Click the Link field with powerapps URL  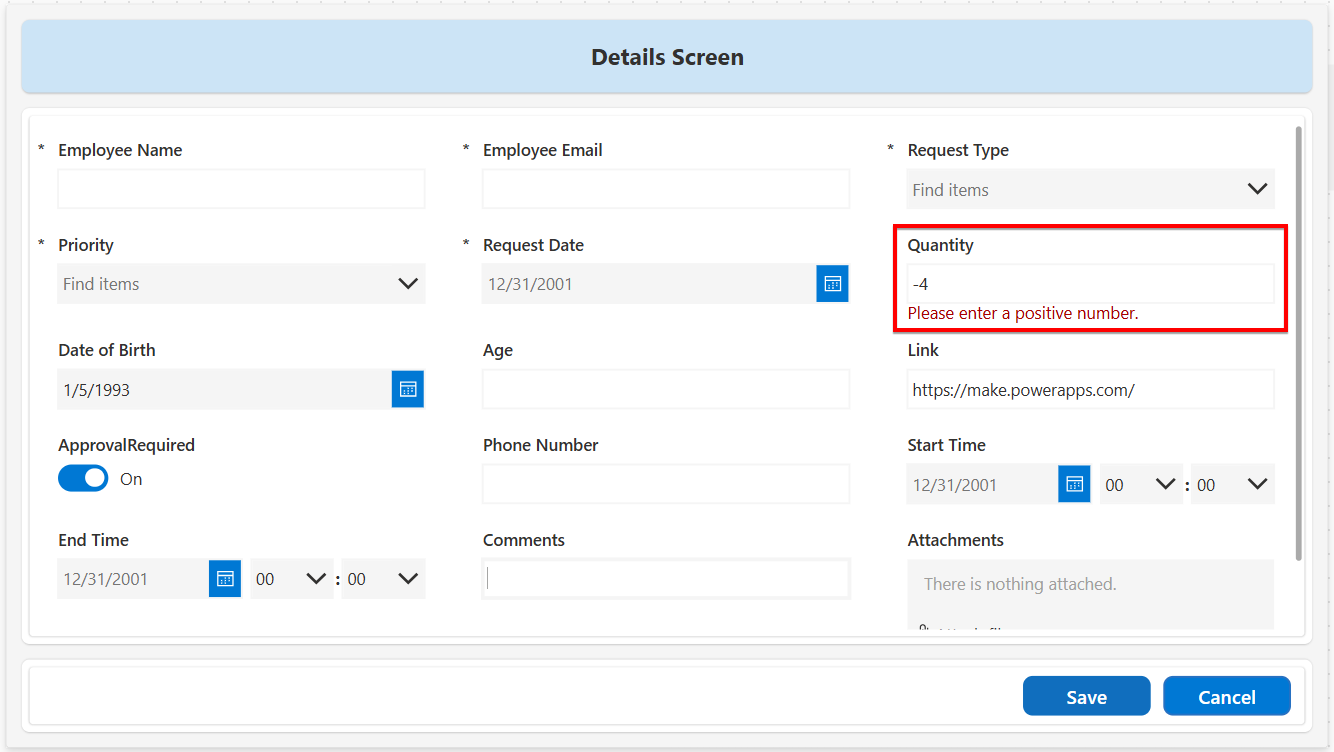(1090, 389)
